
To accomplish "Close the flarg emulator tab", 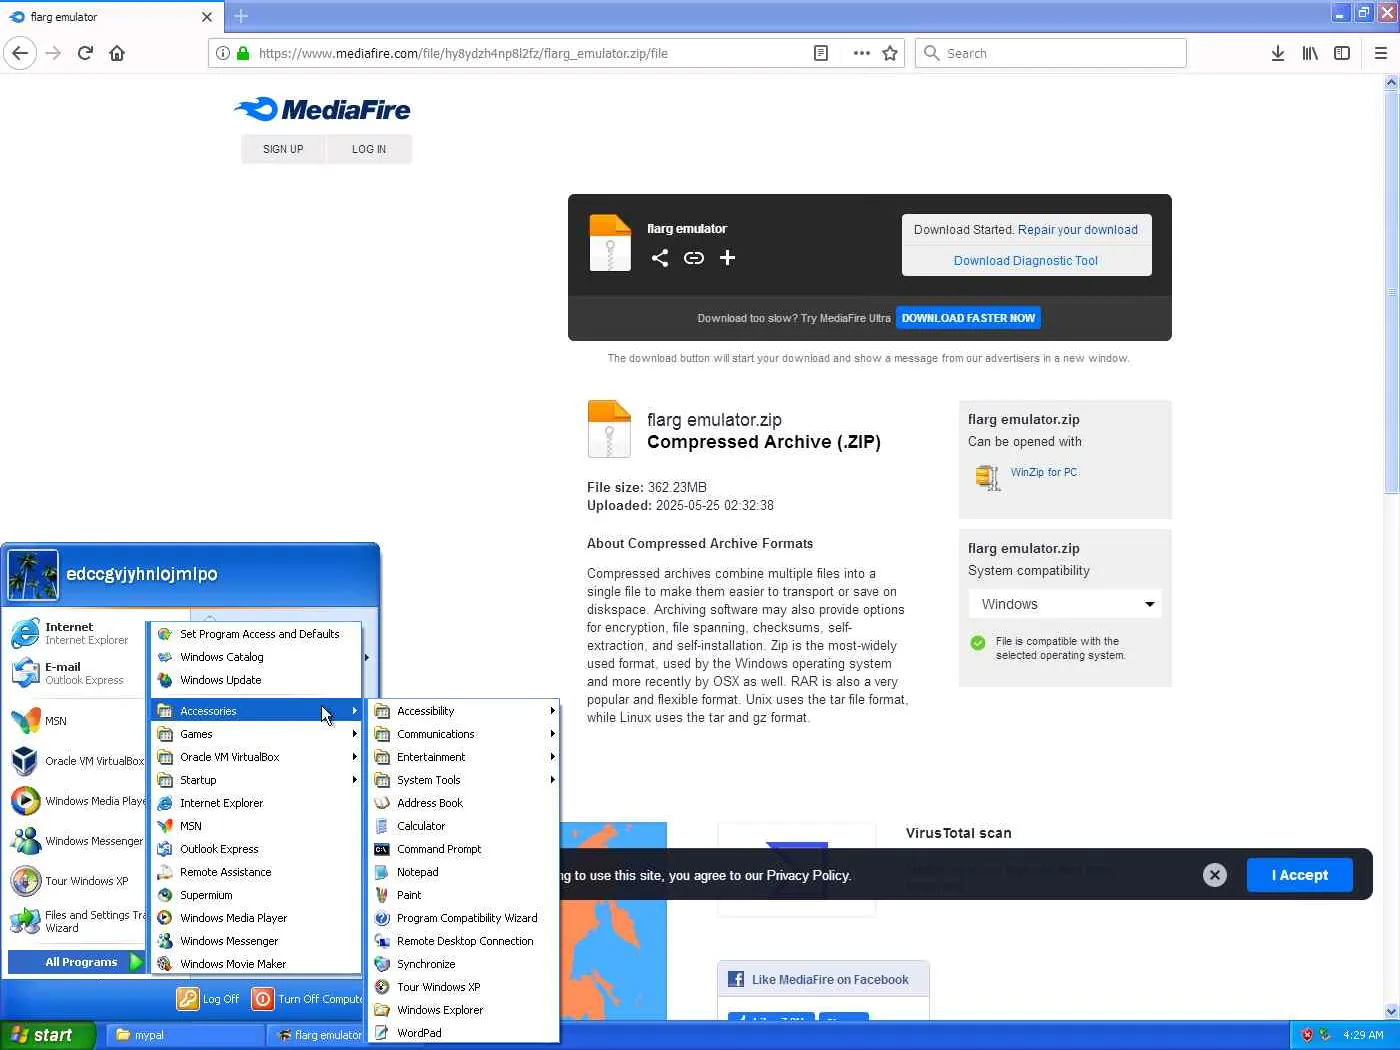I will pos(207,17).
